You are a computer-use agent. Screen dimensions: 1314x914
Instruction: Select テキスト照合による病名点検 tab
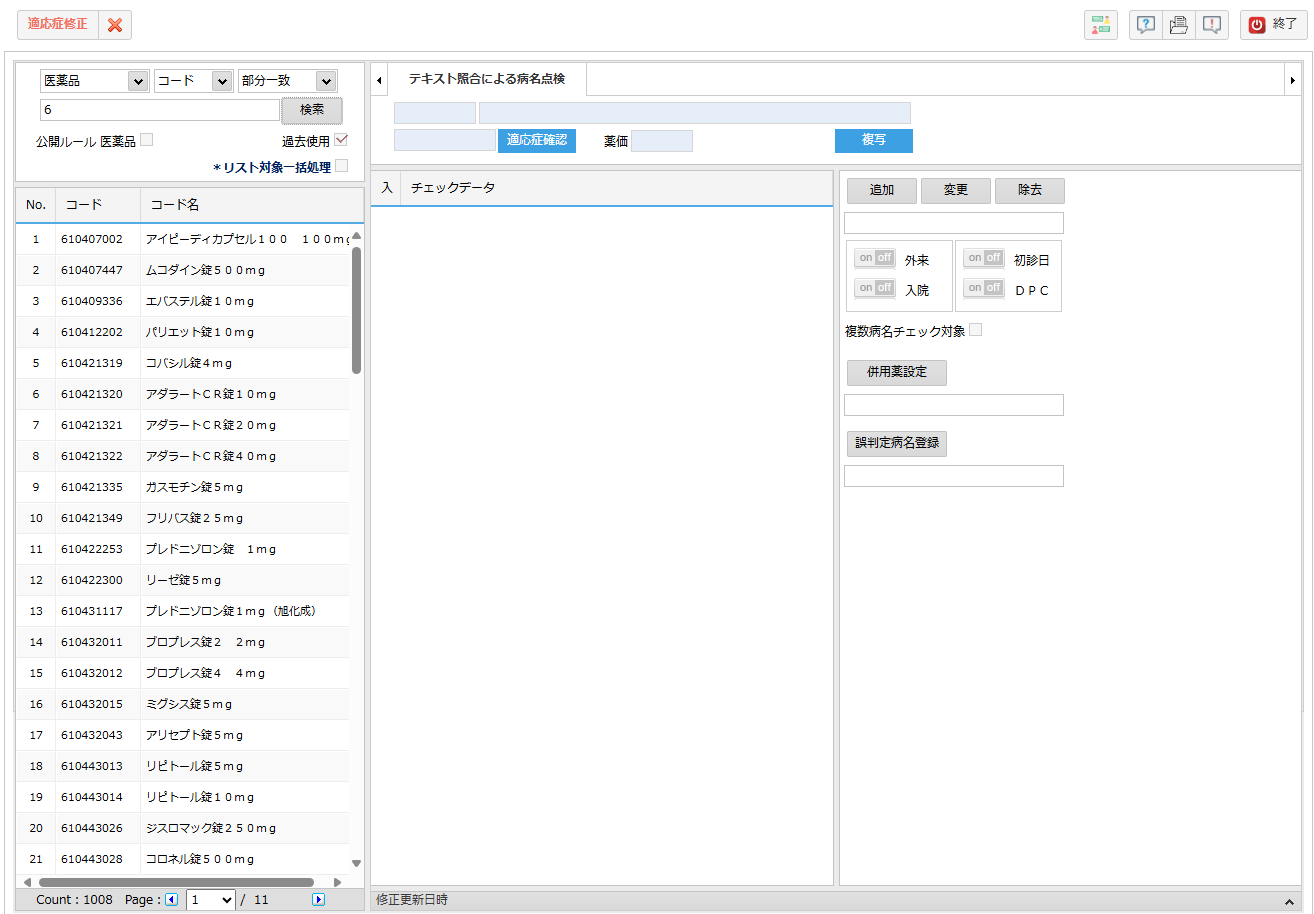pos(486,78)
